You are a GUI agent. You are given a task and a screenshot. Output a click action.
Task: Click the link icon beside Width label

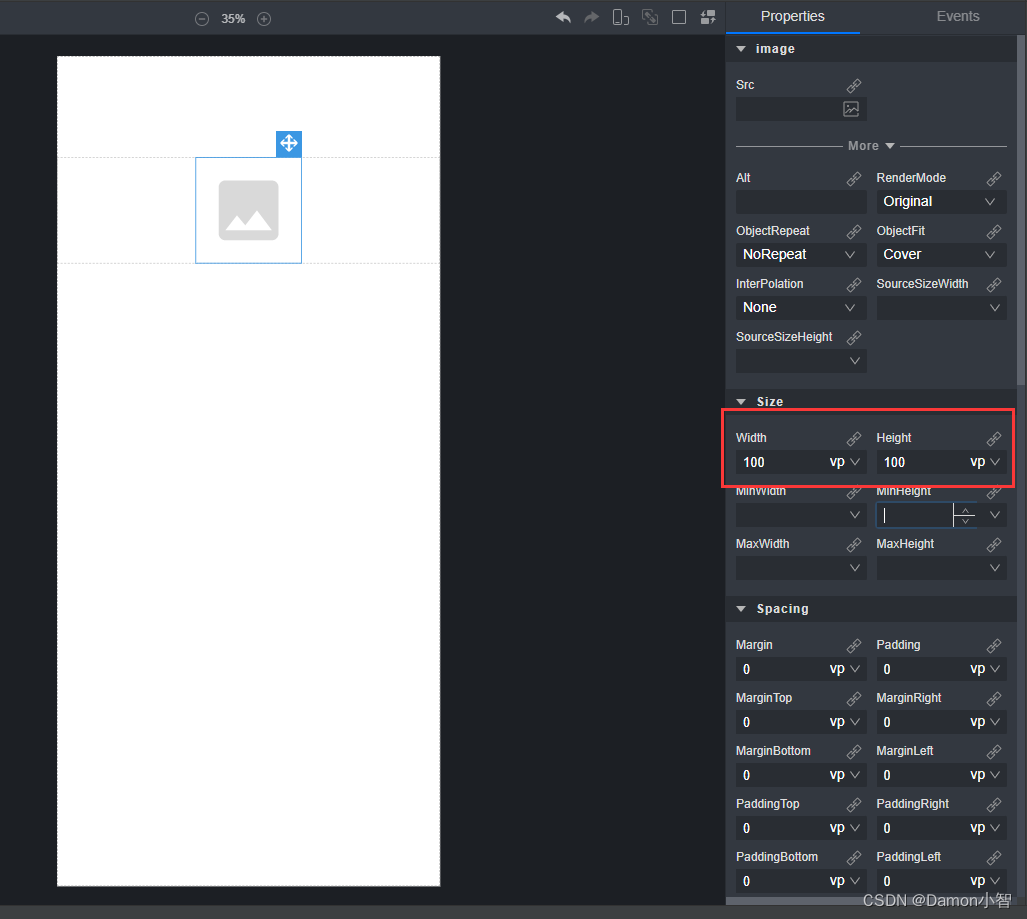click(x=854, y=439)
